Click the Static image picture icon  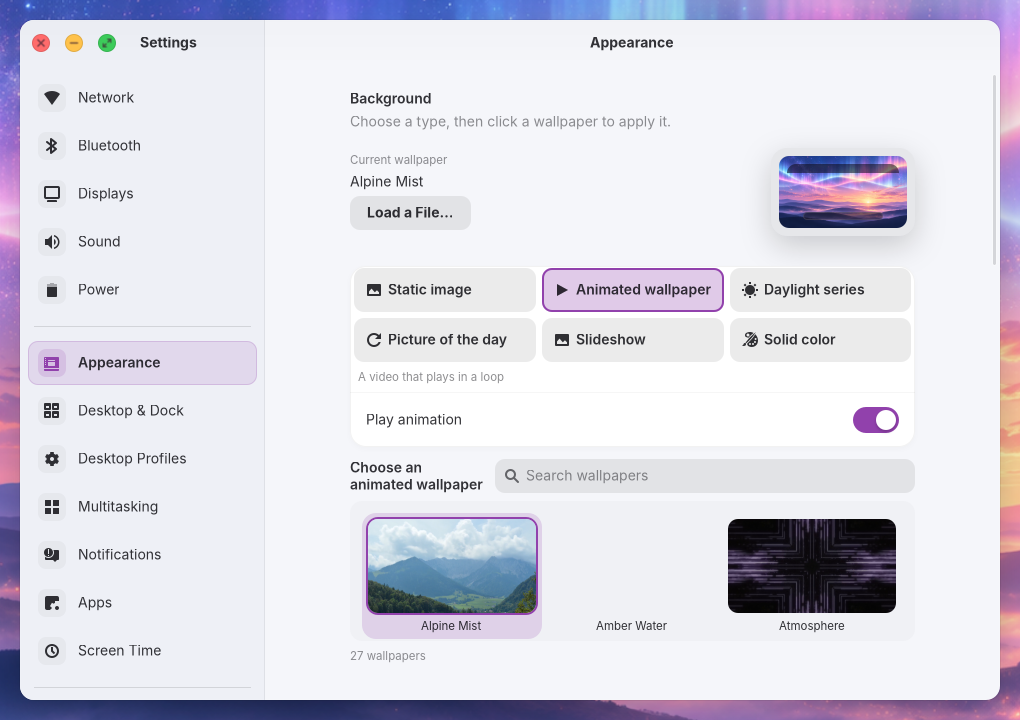[374, 290]
